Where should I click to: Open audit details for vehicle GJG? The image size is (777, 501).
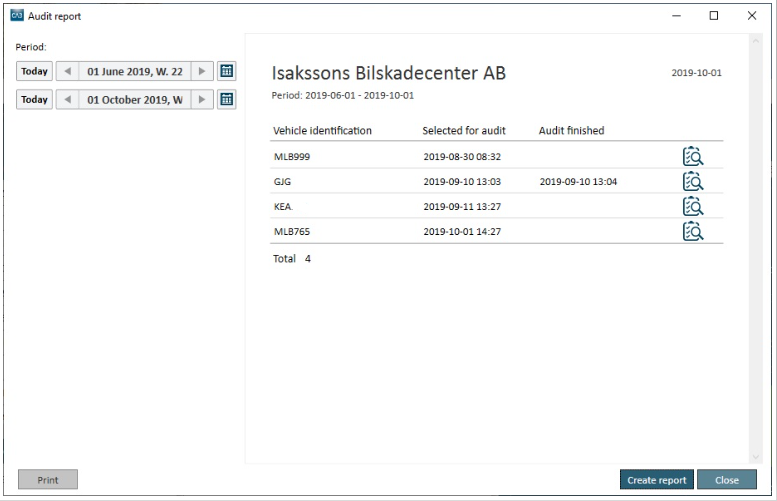tap(692, 181)
